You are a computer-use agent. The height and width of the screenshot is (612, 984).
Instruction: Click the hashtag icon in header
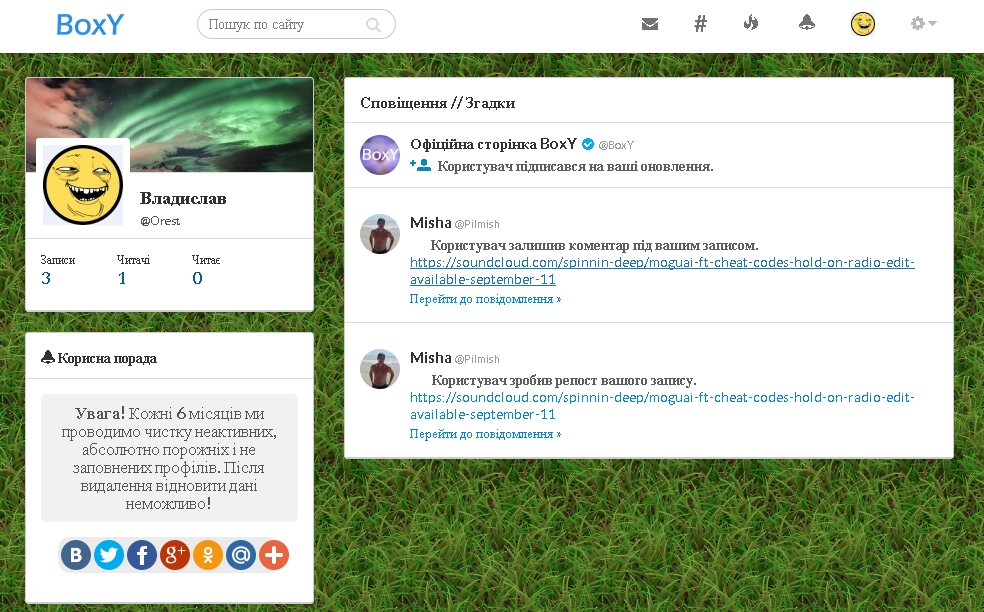[700, 24]
